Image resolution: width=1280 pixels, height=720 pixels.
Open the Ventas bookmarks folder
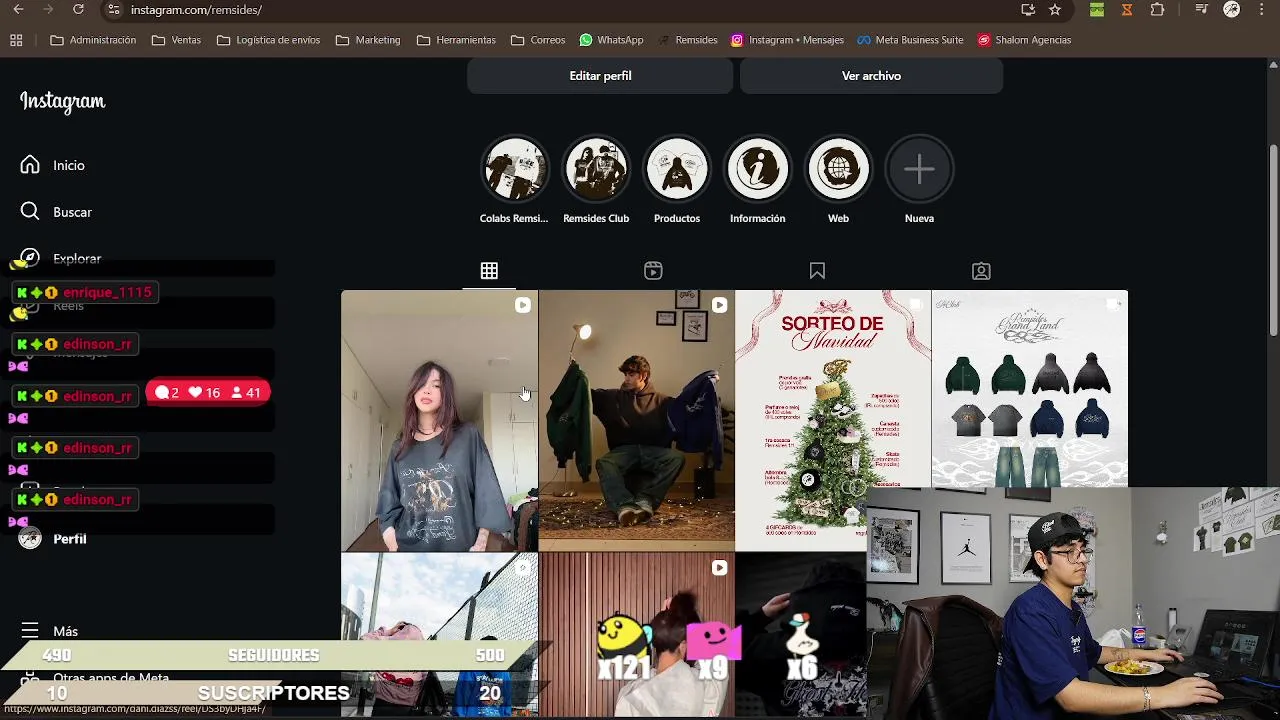(x=176, y=40)
